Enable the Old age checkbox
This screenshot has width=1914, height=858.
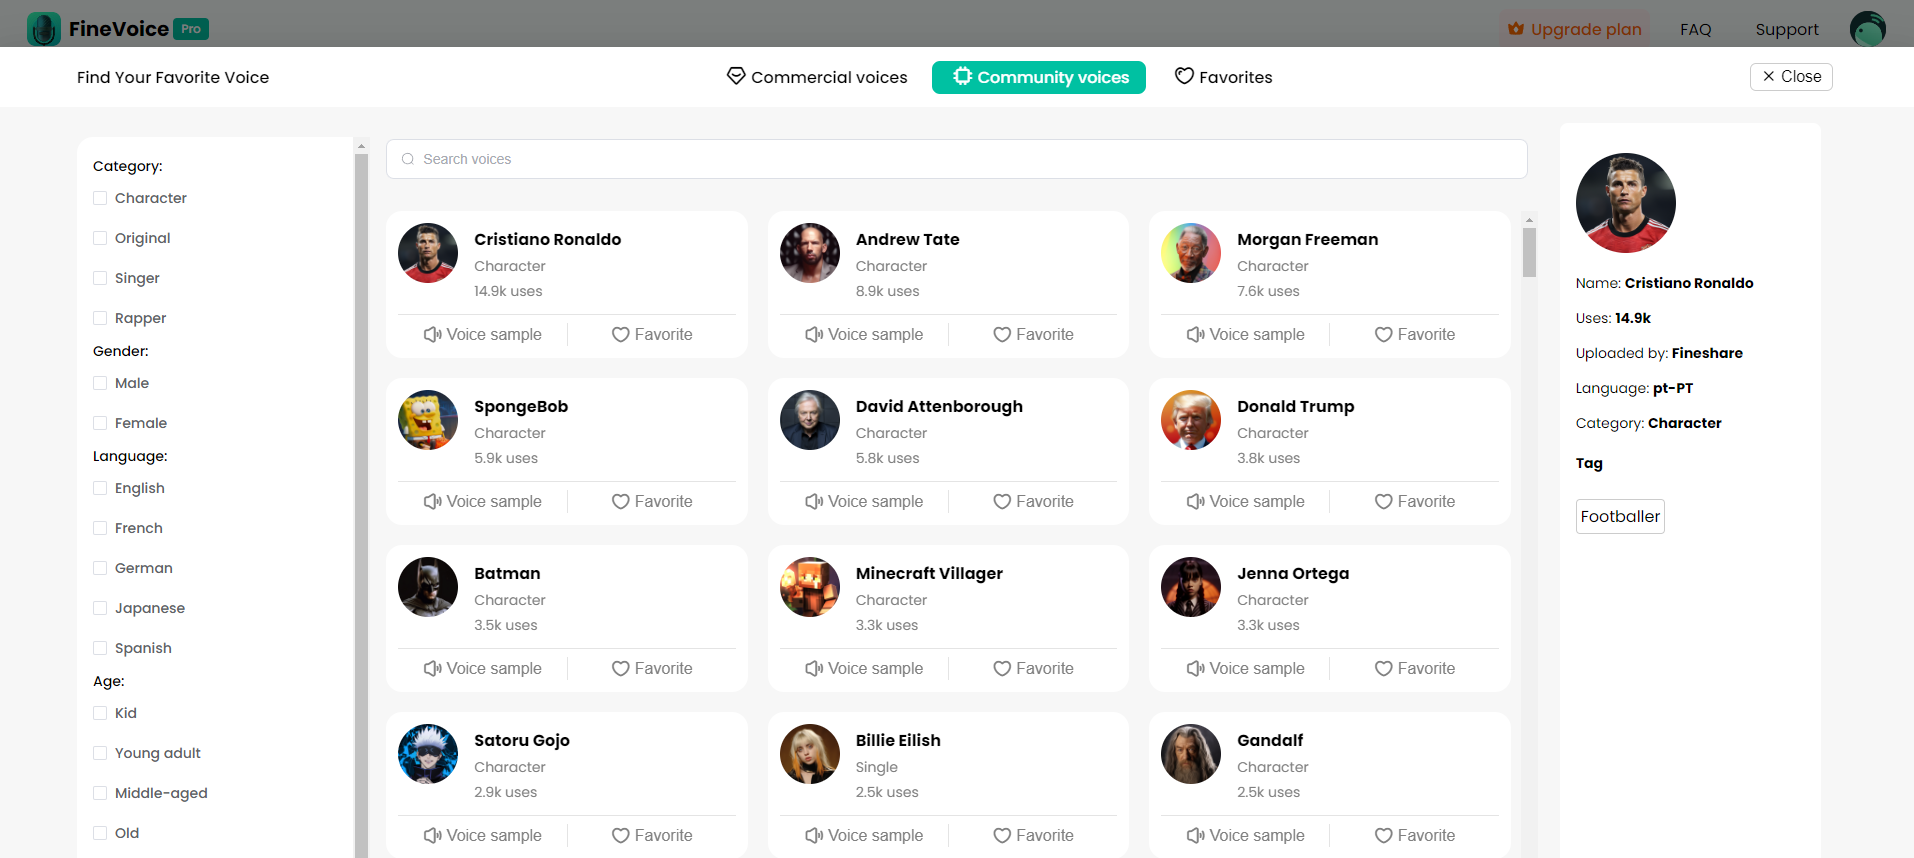(100, 833)
